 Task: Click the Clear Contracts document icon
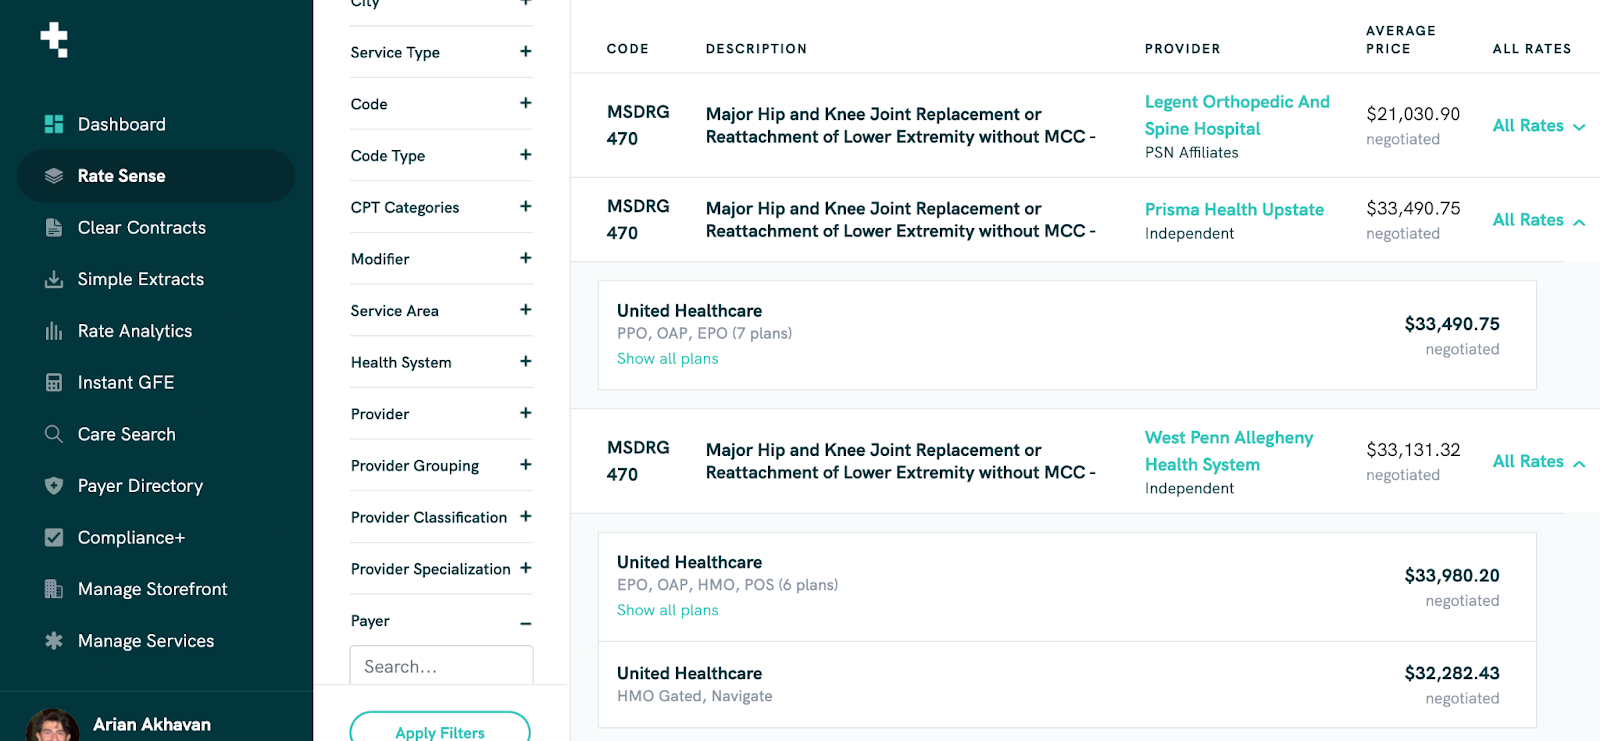(54, 228)
